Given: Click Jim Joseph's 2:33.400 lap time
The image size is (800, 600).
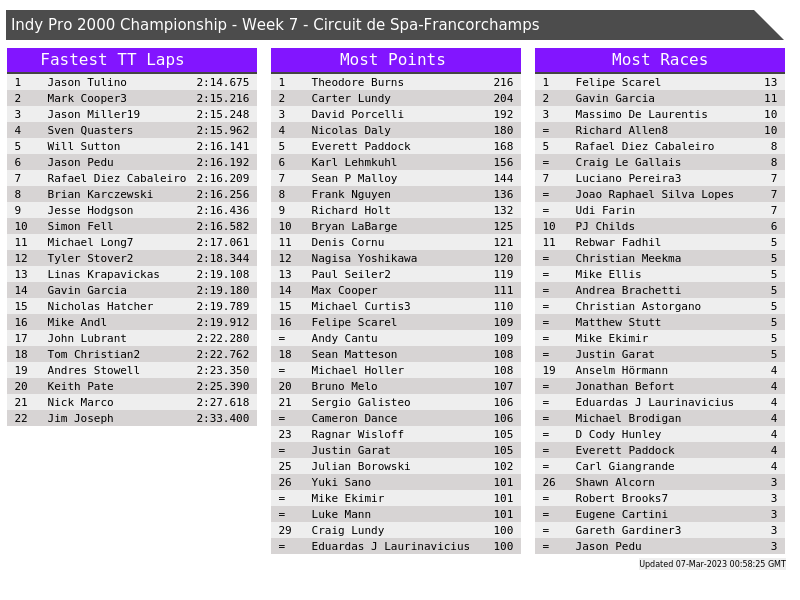Looking at the screenshot, I should coord(222,418).
